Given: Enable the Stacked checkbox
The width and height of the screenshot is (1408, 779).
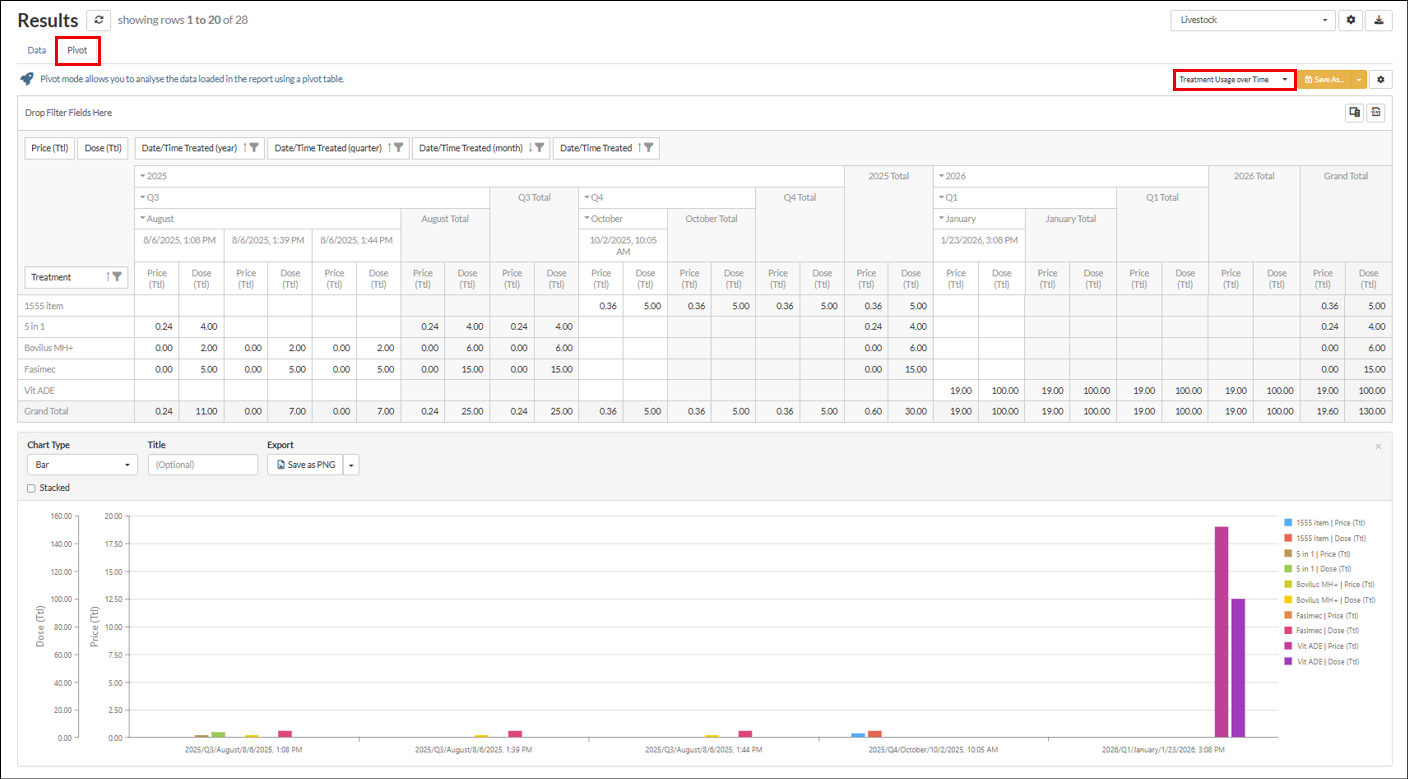Looking at the screenshot, I should 31,488.
